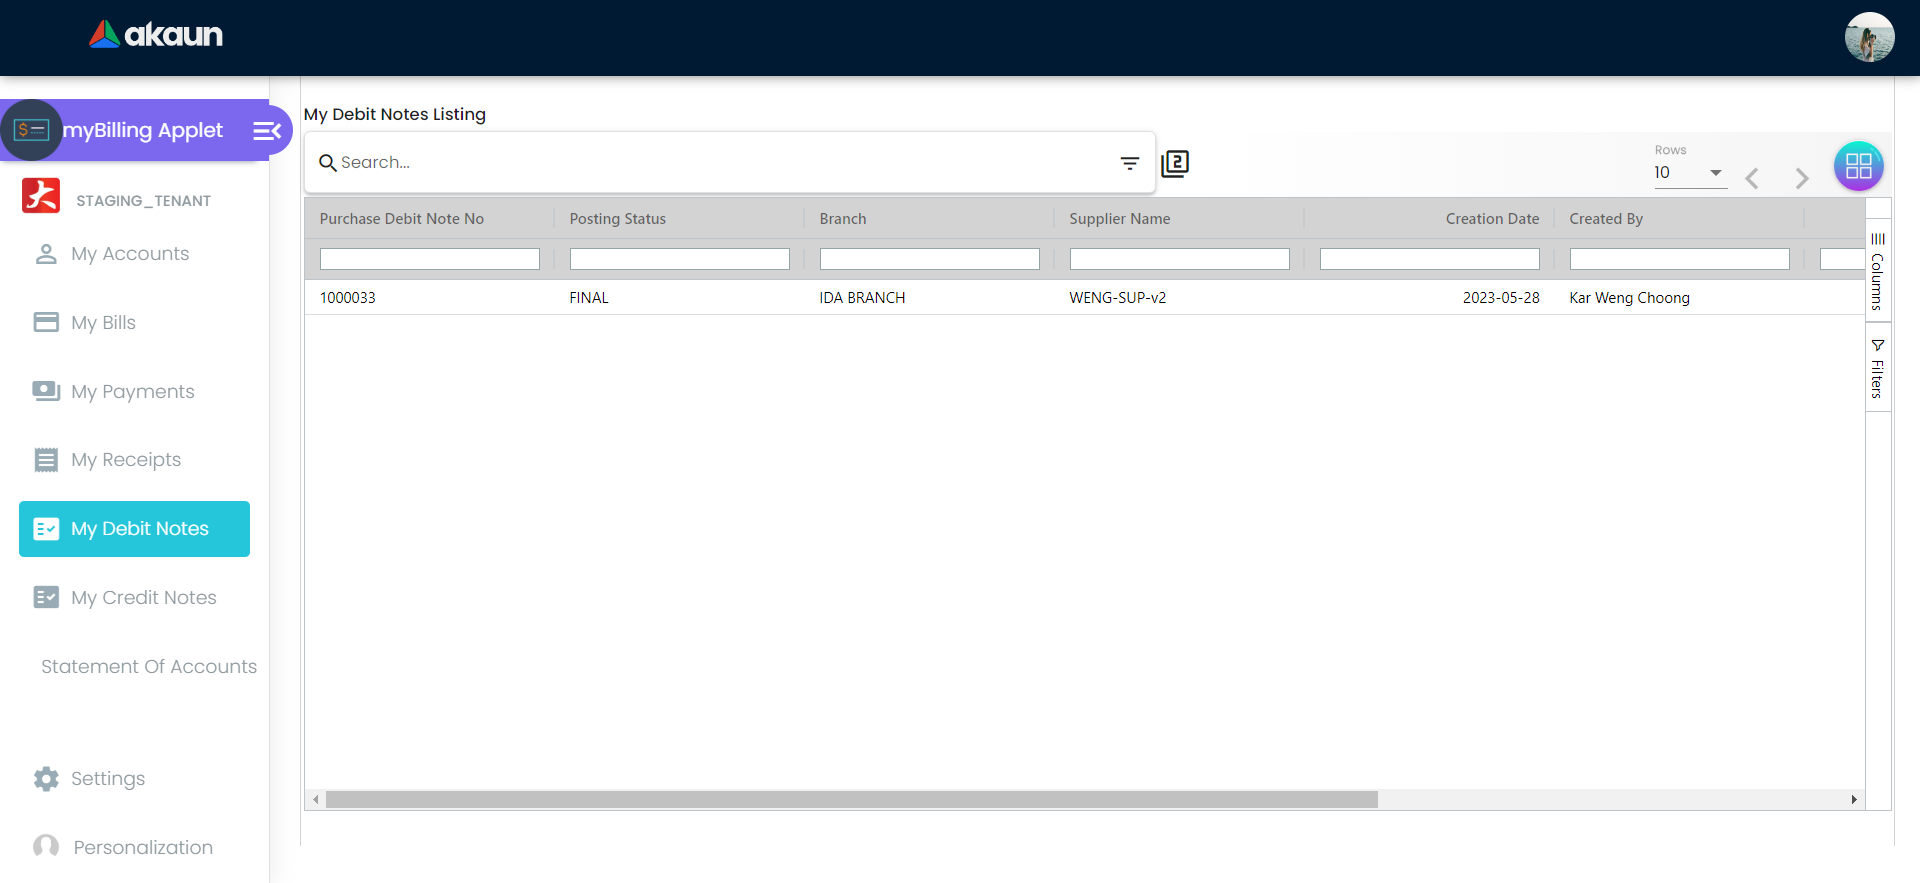Screen dimensions: 1920x883
Task: Open Settings menu item
Action: 108,779
